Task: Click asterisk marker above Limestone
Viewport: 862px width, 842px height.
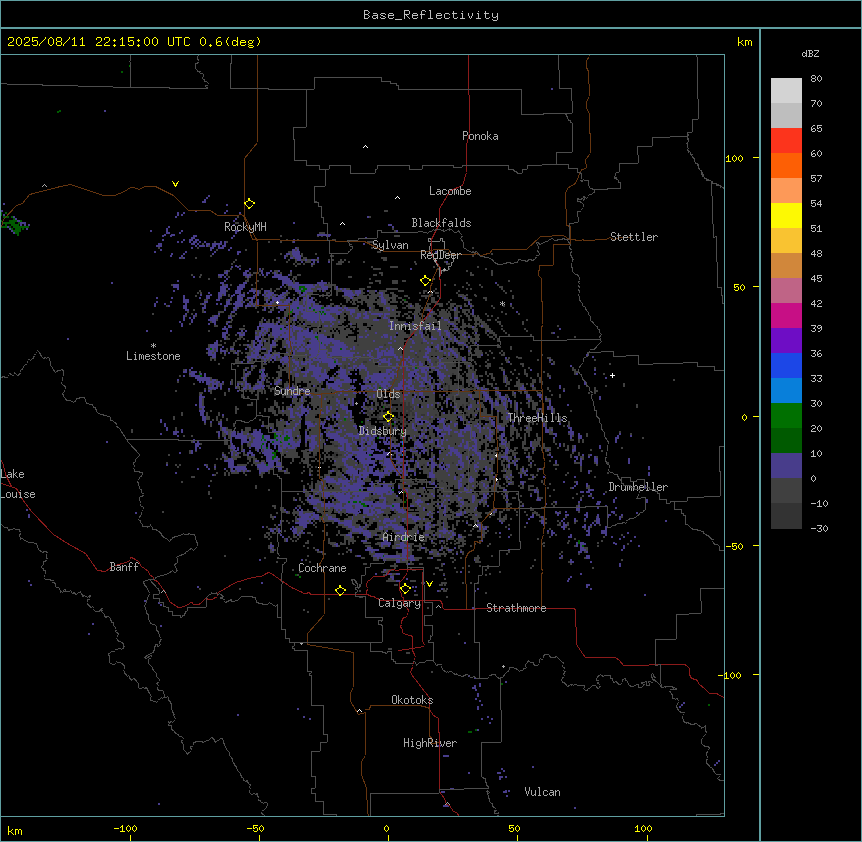Action: [153, 345]
